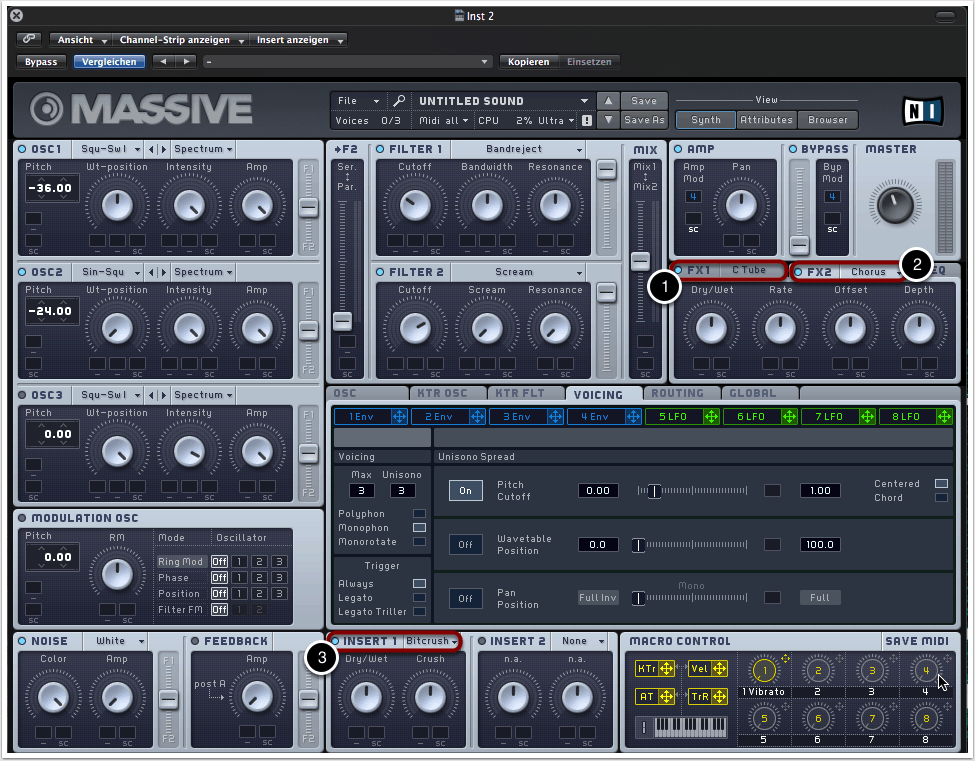The width and height of the screenshot is (975, 761).
Task: Click the 1Env modulation drag handle
Action: tap(399, 416)
